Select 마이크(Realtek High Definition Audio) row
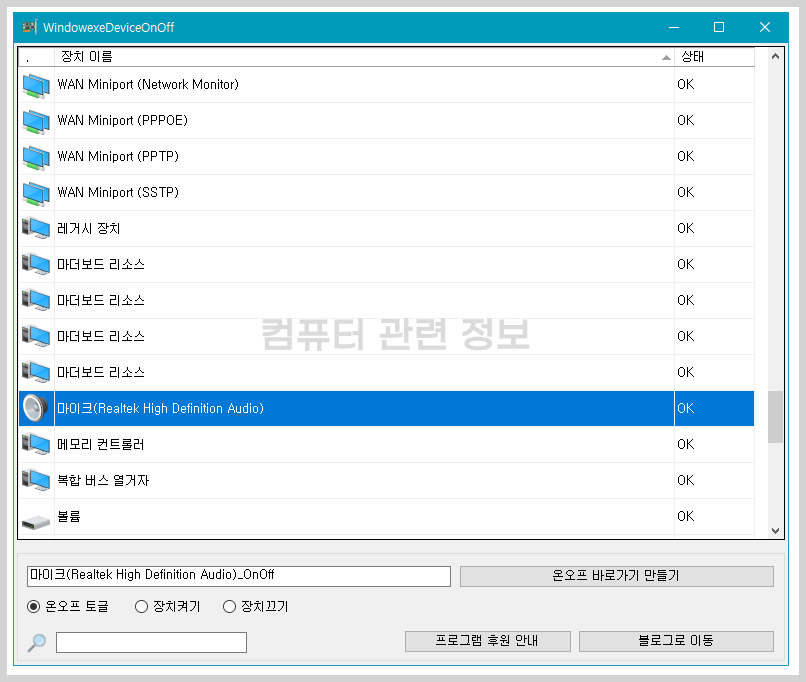 point(387,409)
